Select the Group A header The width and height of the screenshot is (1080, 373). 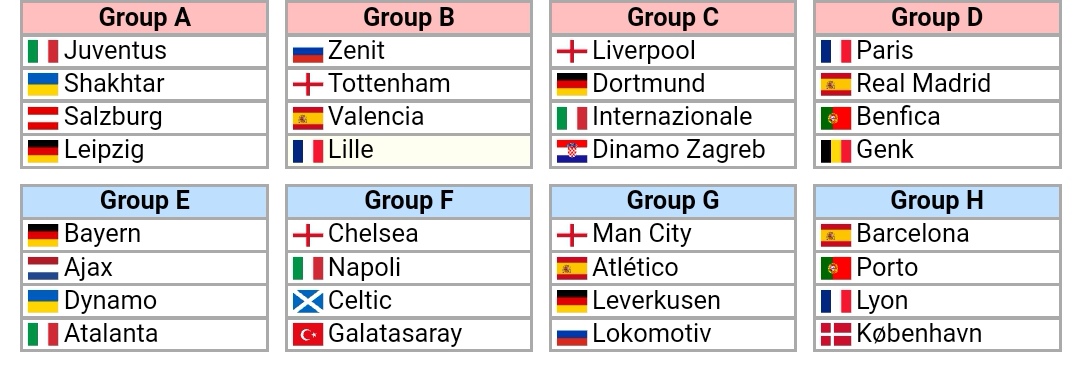coord(145,18)
